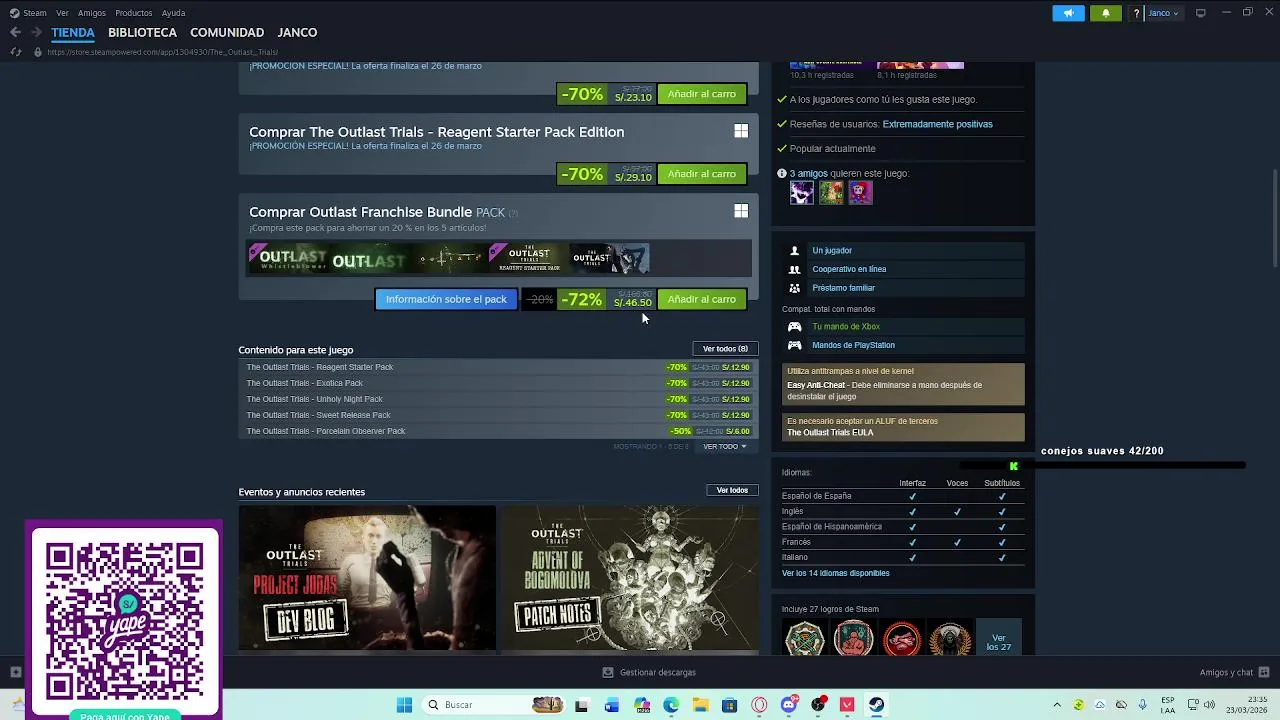The image size is (1280, 720).
Task: Click the single player person icon
Action: 795,251
